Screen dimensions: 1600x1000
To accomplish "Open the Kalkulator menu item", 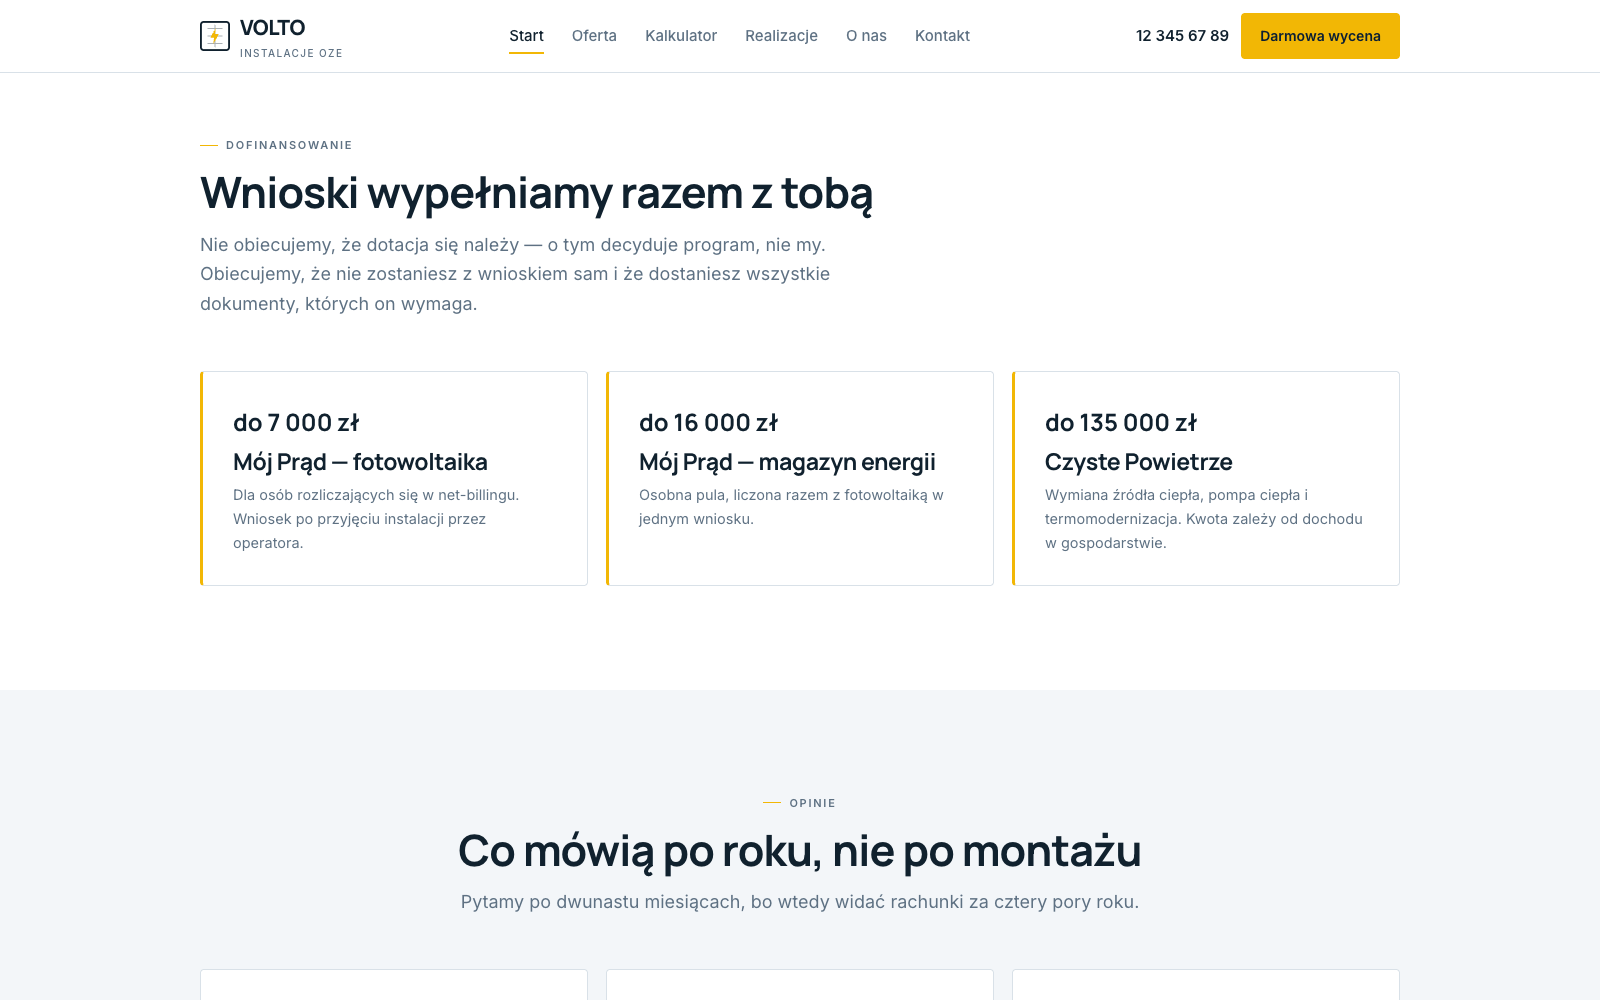I will tap(681, 36).
